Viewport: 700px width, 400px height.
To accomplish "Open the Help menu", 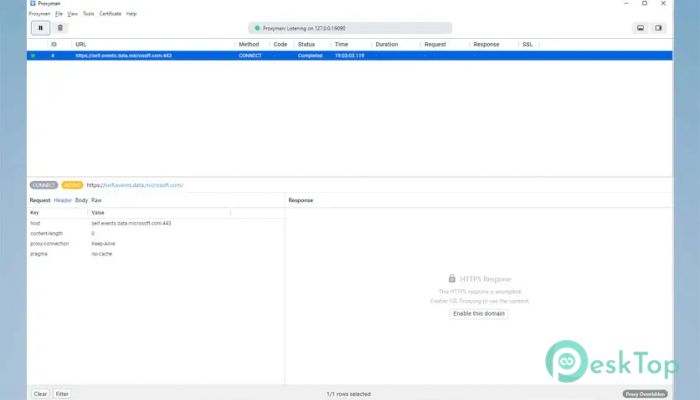I will coord(131,14).
